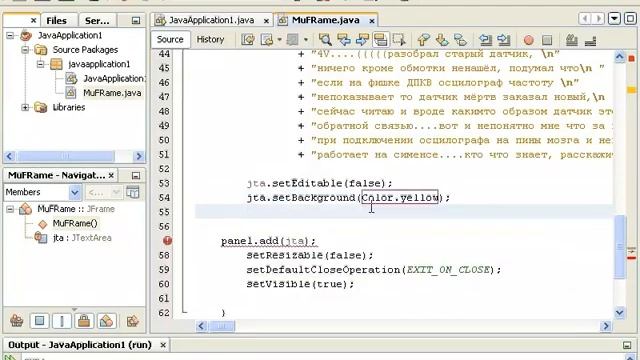Collapse the JavaApplication1 project node
The width and height of the screenshot is (640, 360).
(10, 36)
